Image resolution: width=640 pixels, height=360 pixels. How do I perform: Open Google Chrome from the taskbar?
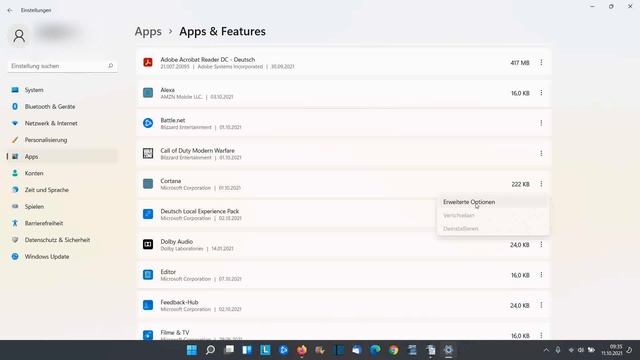(393, 350)
